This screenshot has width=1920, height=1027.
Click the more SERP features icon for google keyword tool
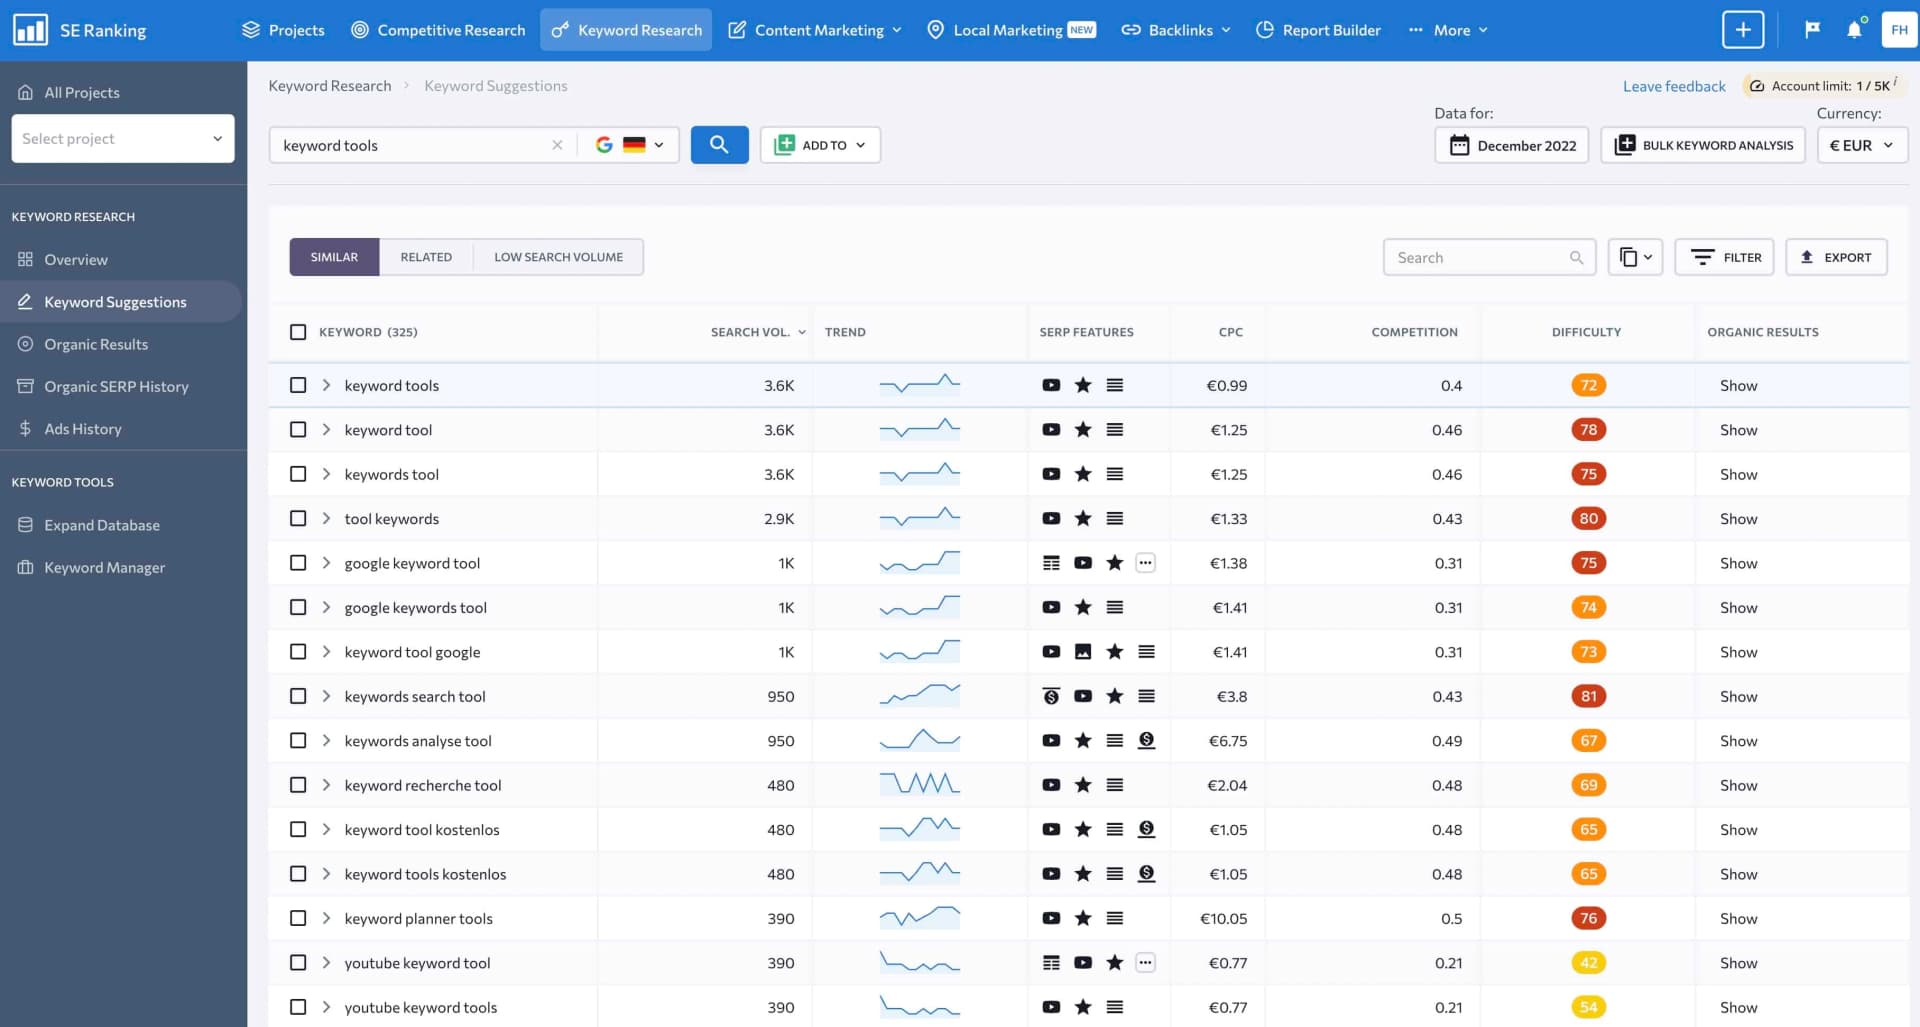[1146, 563]
